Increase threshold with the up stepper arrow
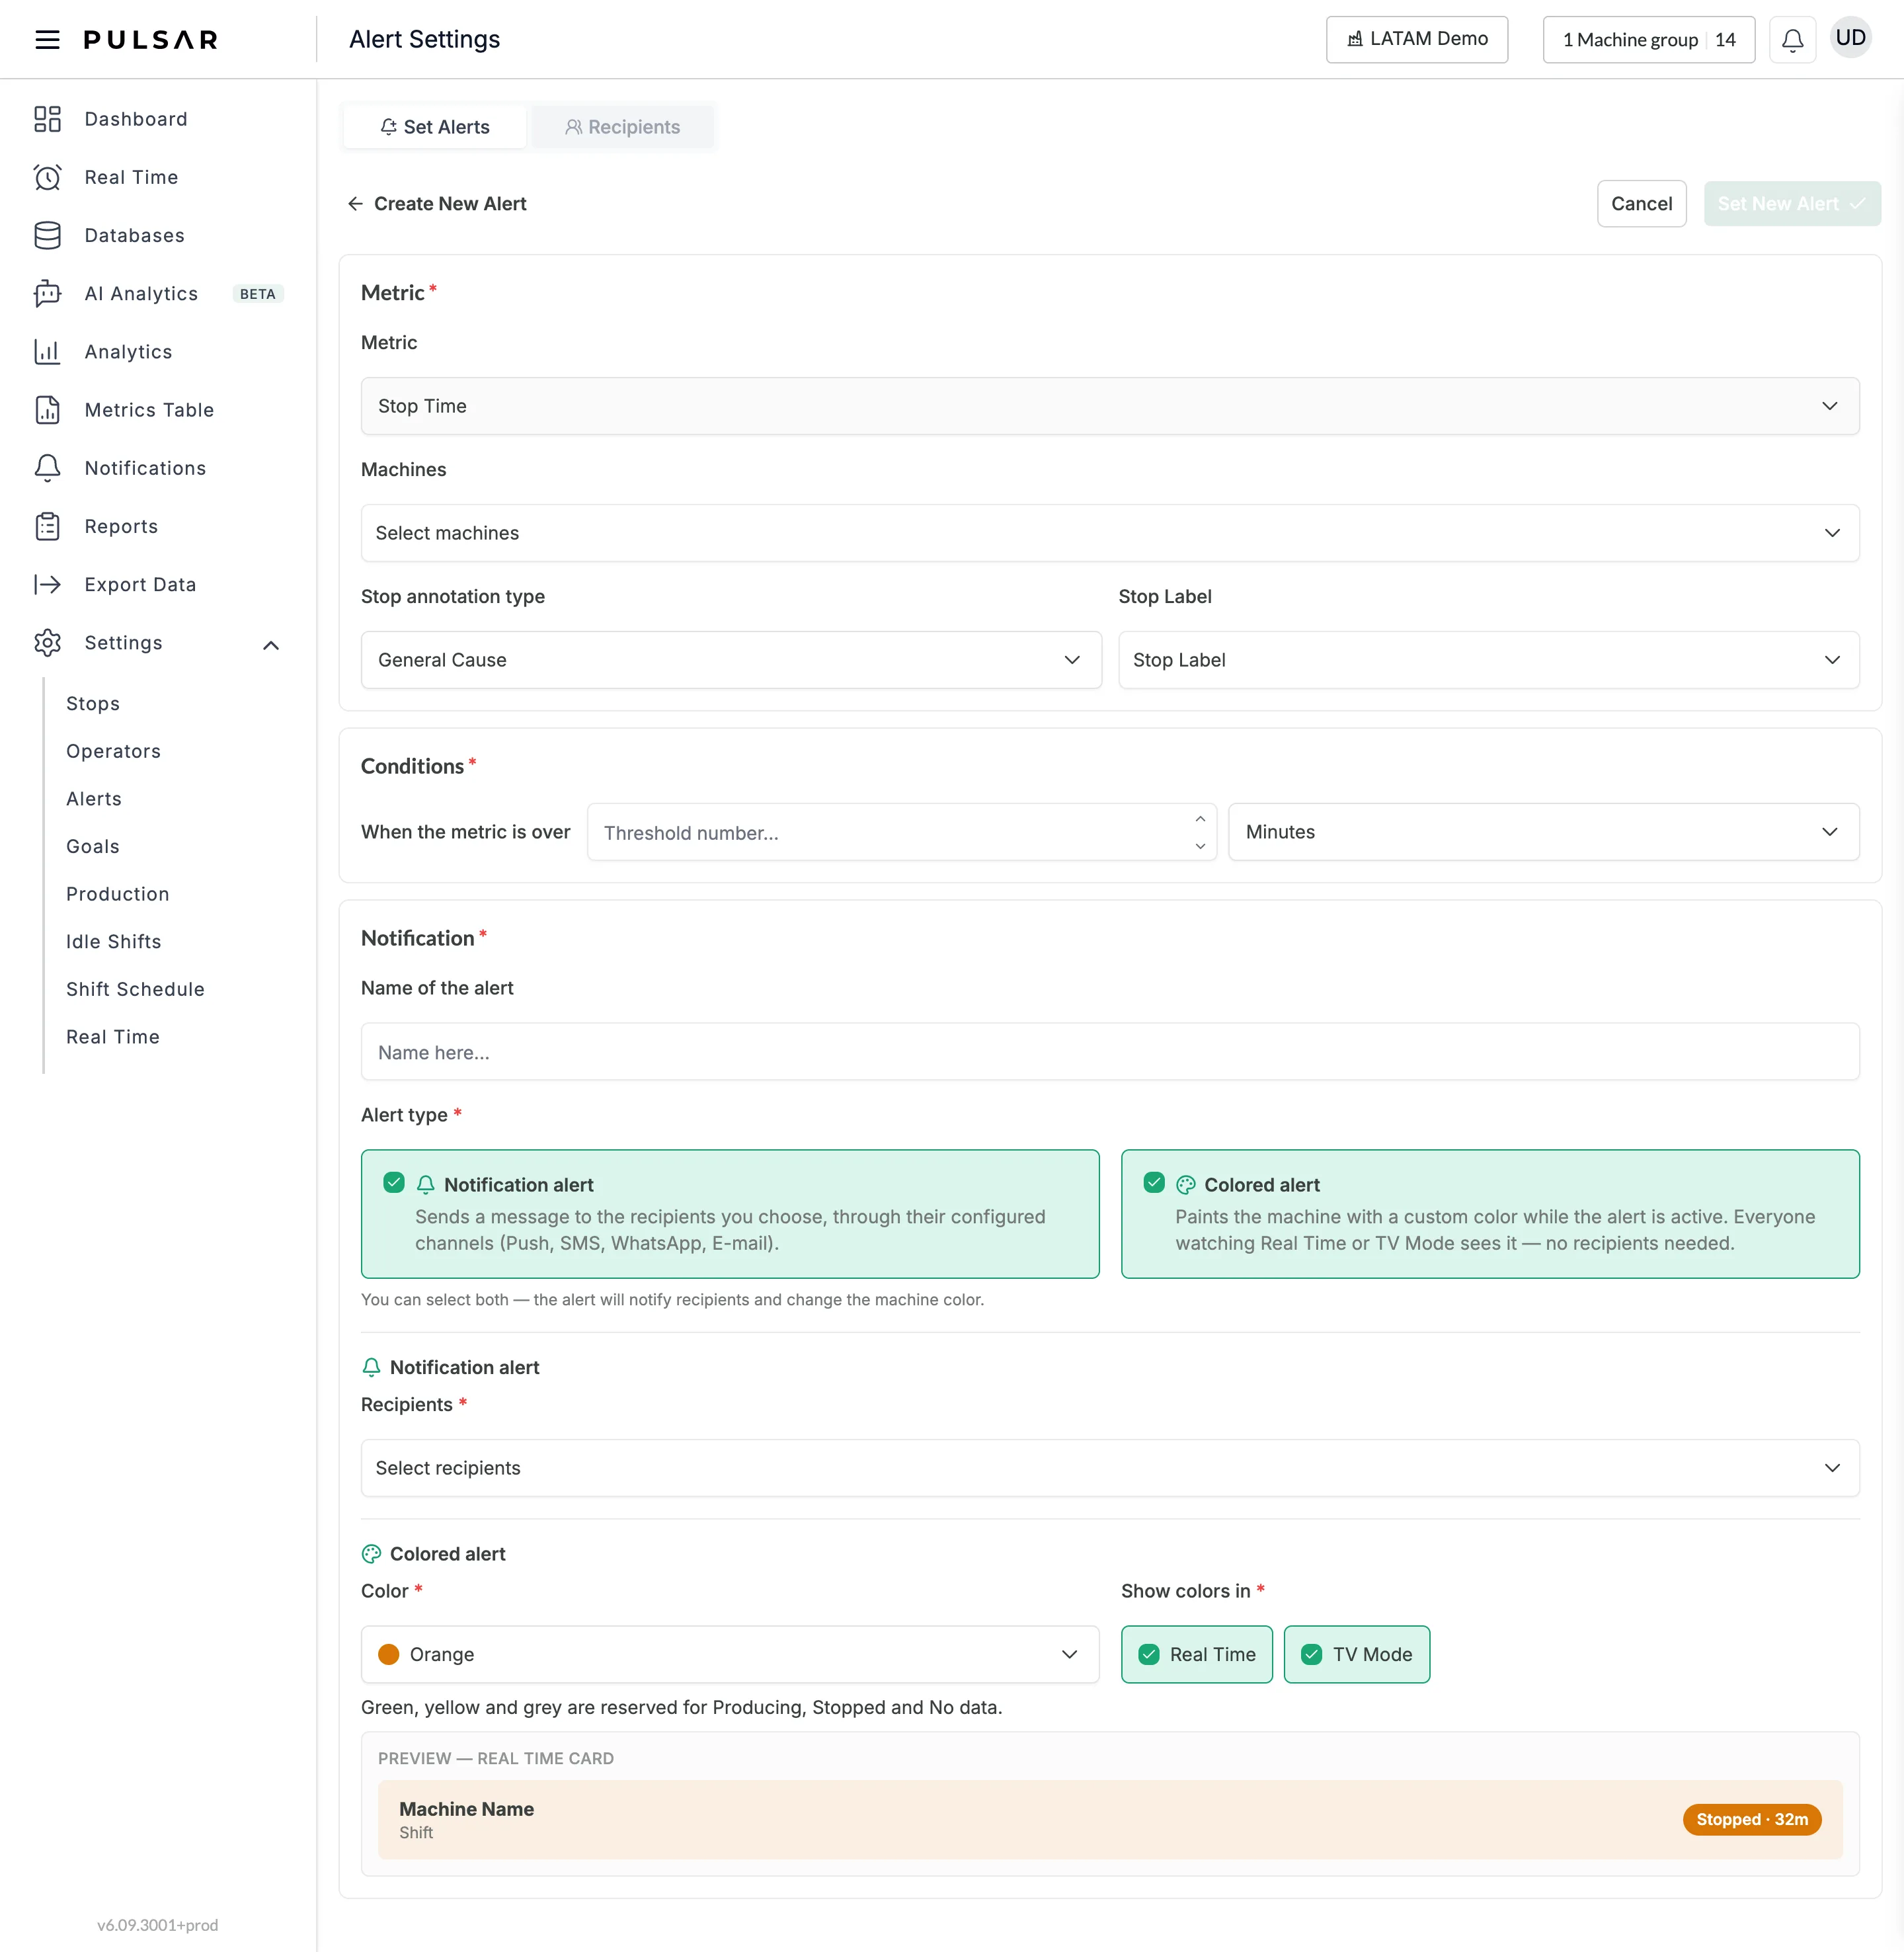 [1200, 819]
